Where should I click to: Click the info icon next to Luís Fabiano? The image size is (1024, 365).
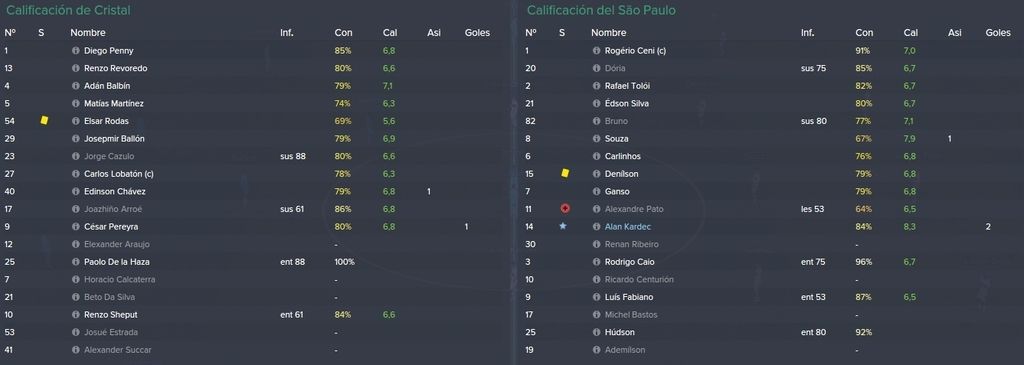click(596, 297)
